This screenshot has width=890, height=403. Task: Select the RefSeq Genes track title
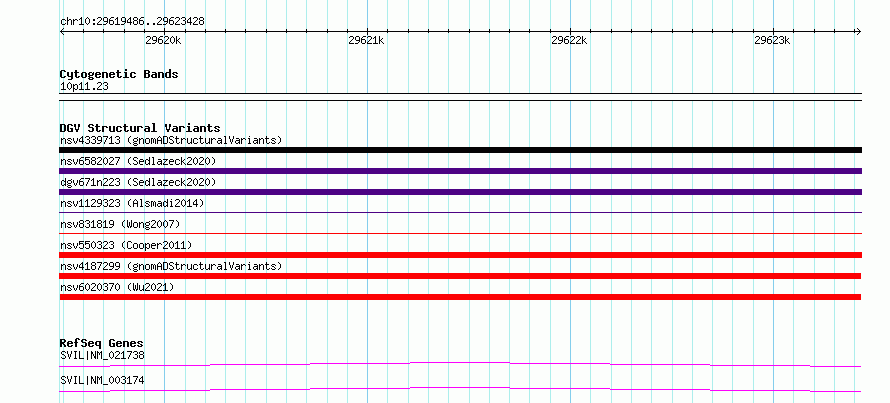102,343
